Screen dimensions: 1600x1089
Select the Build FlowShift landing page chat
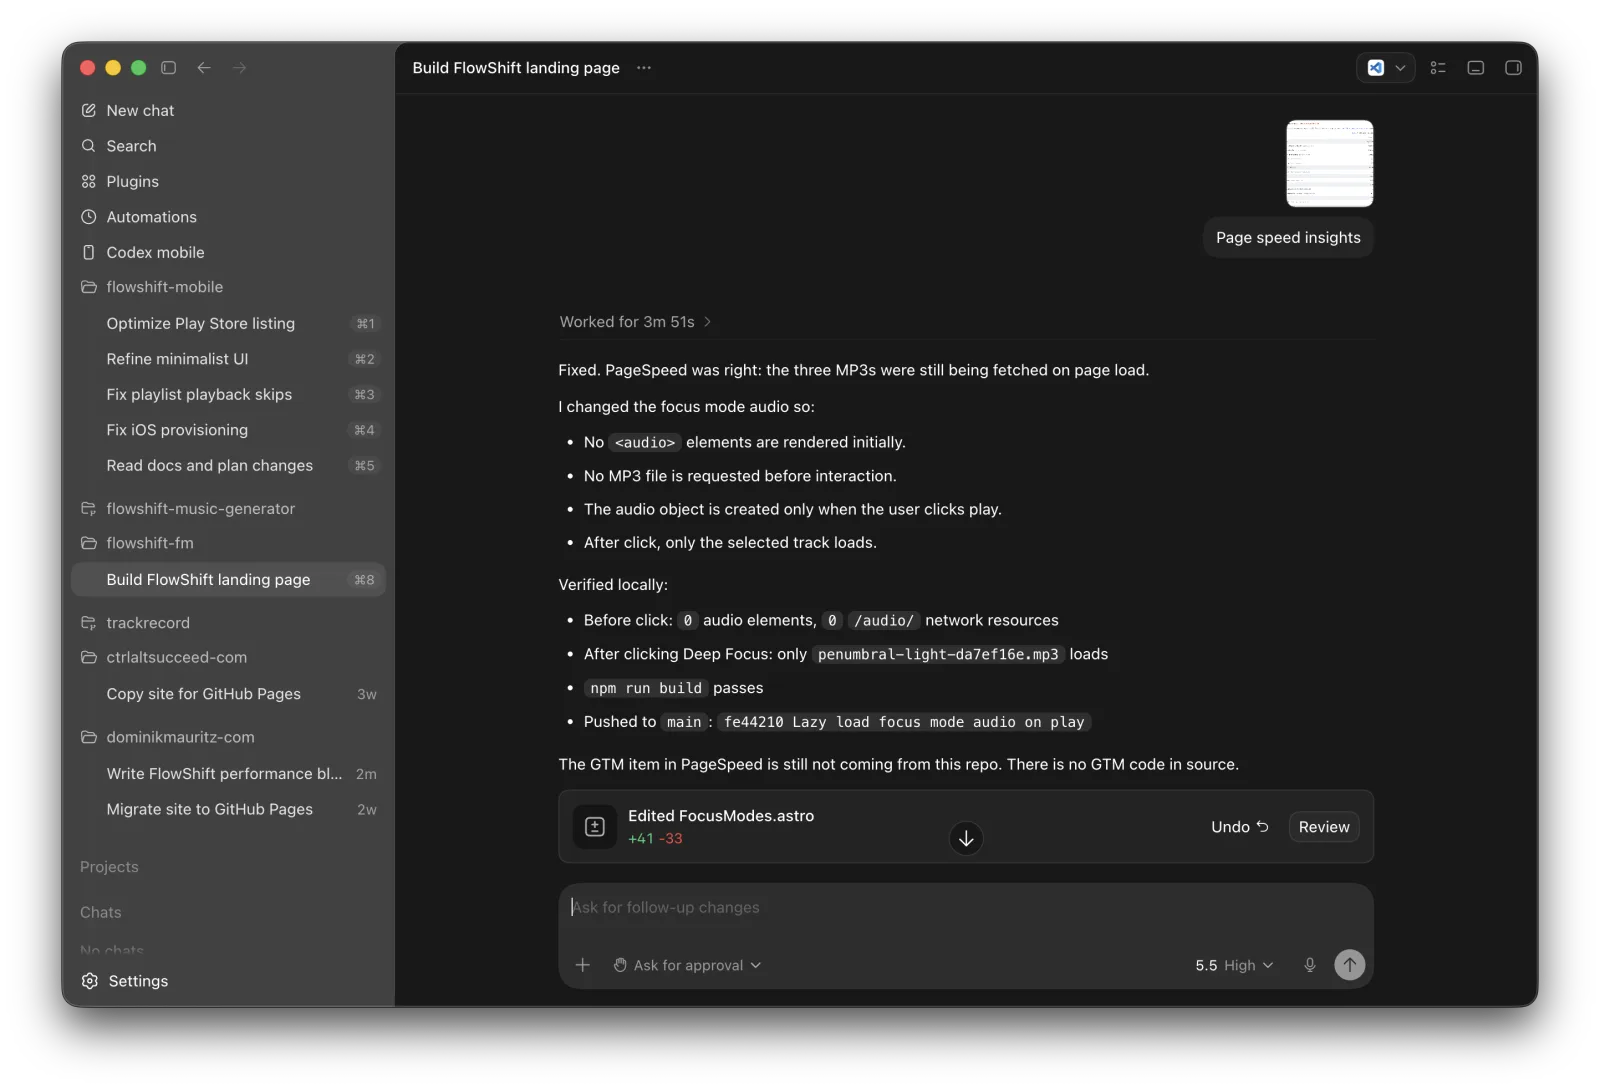tap(229, 580)
